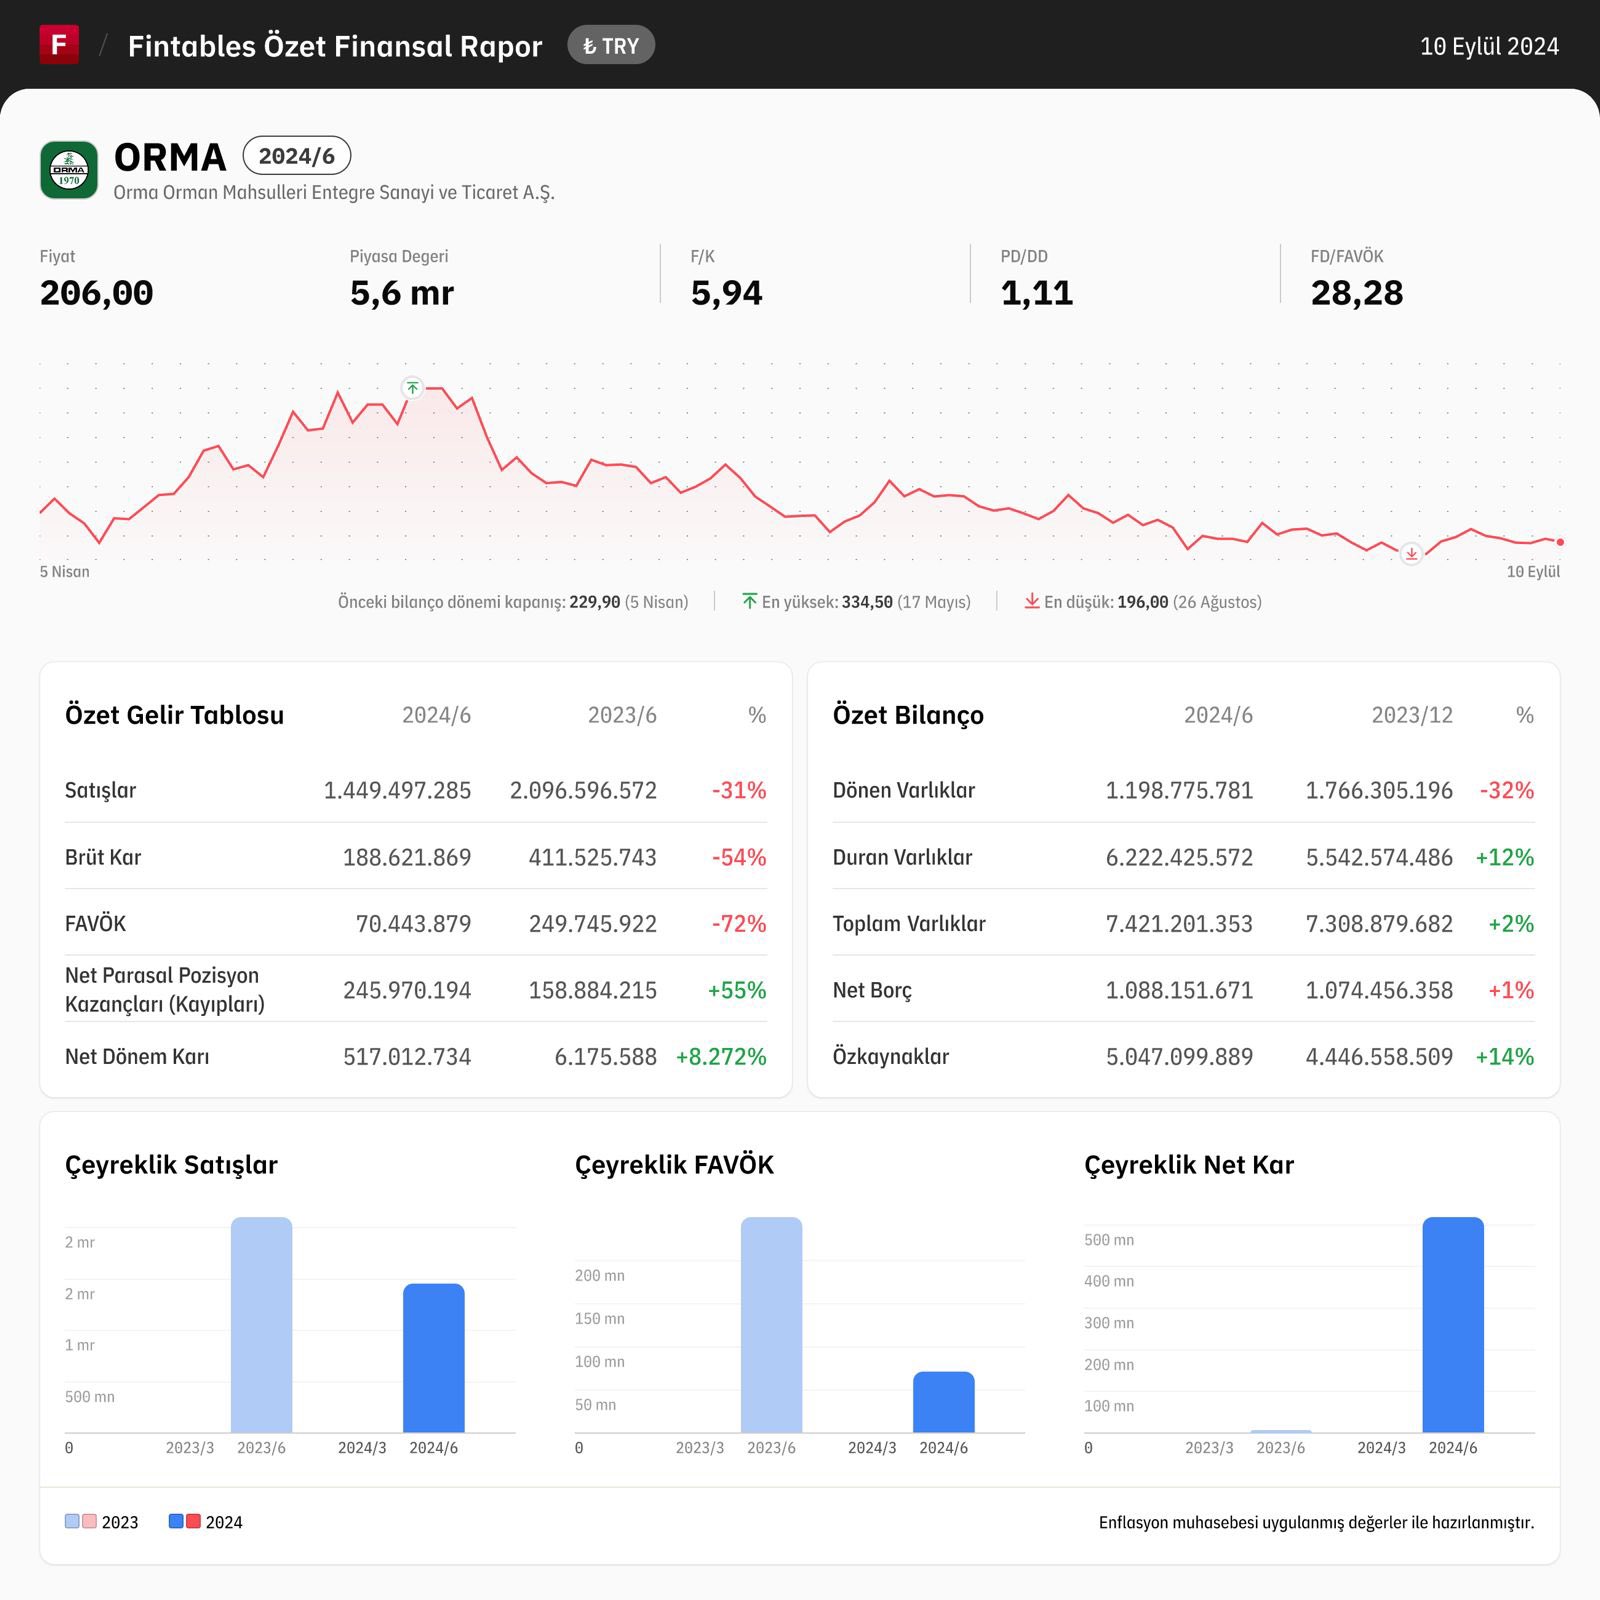
Task: Click Satışlar value 1.449.497.285
Action: tap(397, 790)
